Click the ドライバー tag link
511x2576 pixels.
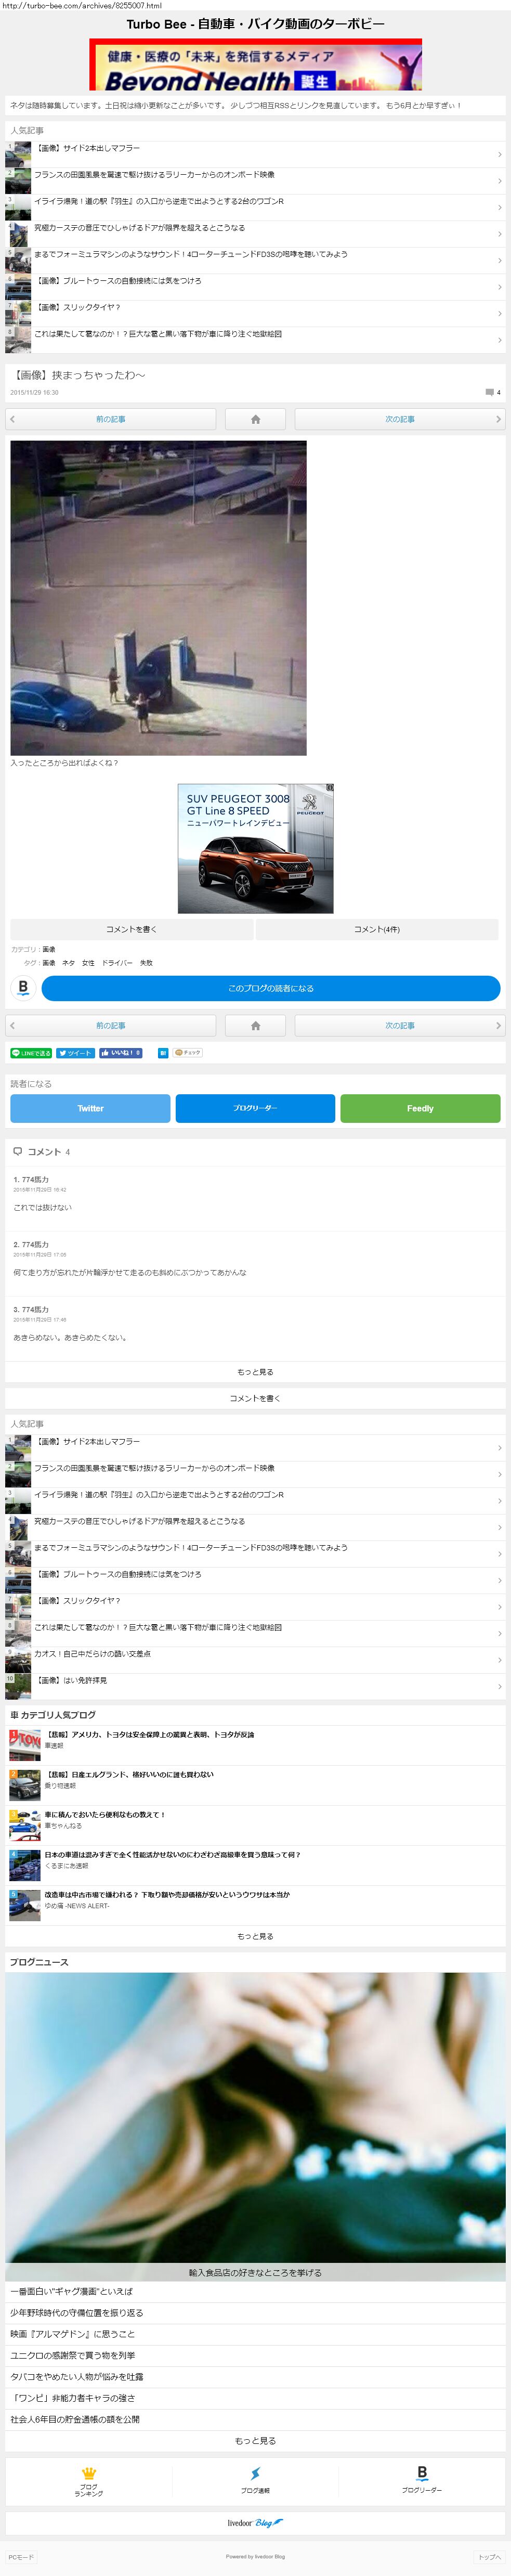click(117, 963)
